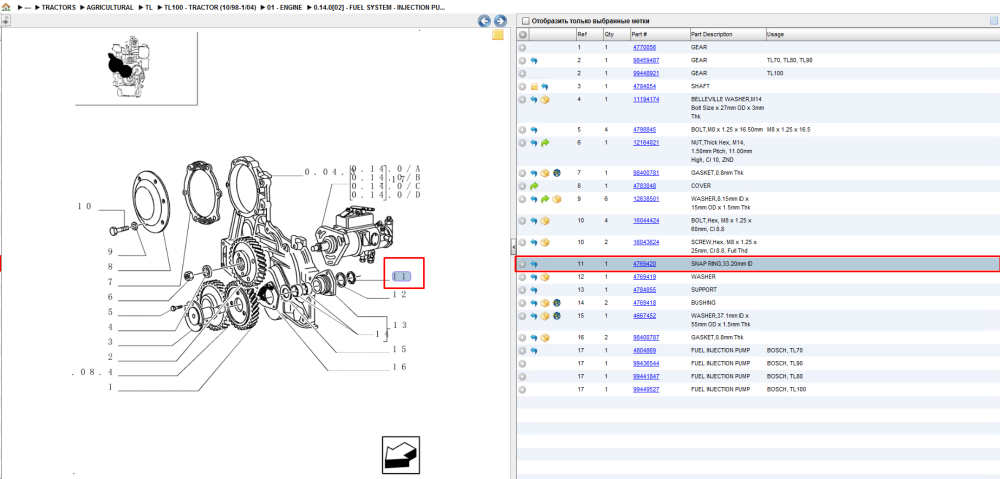Select callout 7 in the diagram

(x=110, y=282)
